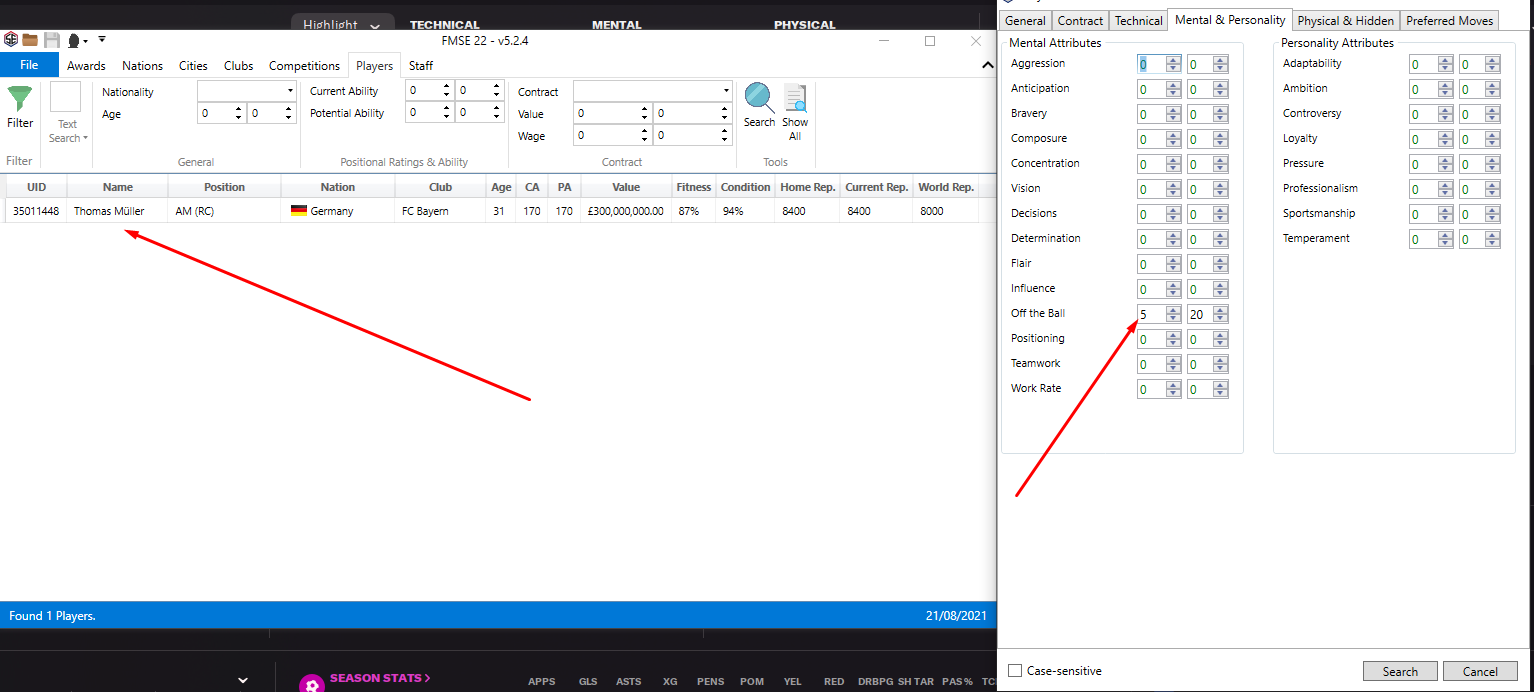Toggle the Case-sensitive checkbox
This screenshot has width=1534, height=692.
[x=1016, y=671]
